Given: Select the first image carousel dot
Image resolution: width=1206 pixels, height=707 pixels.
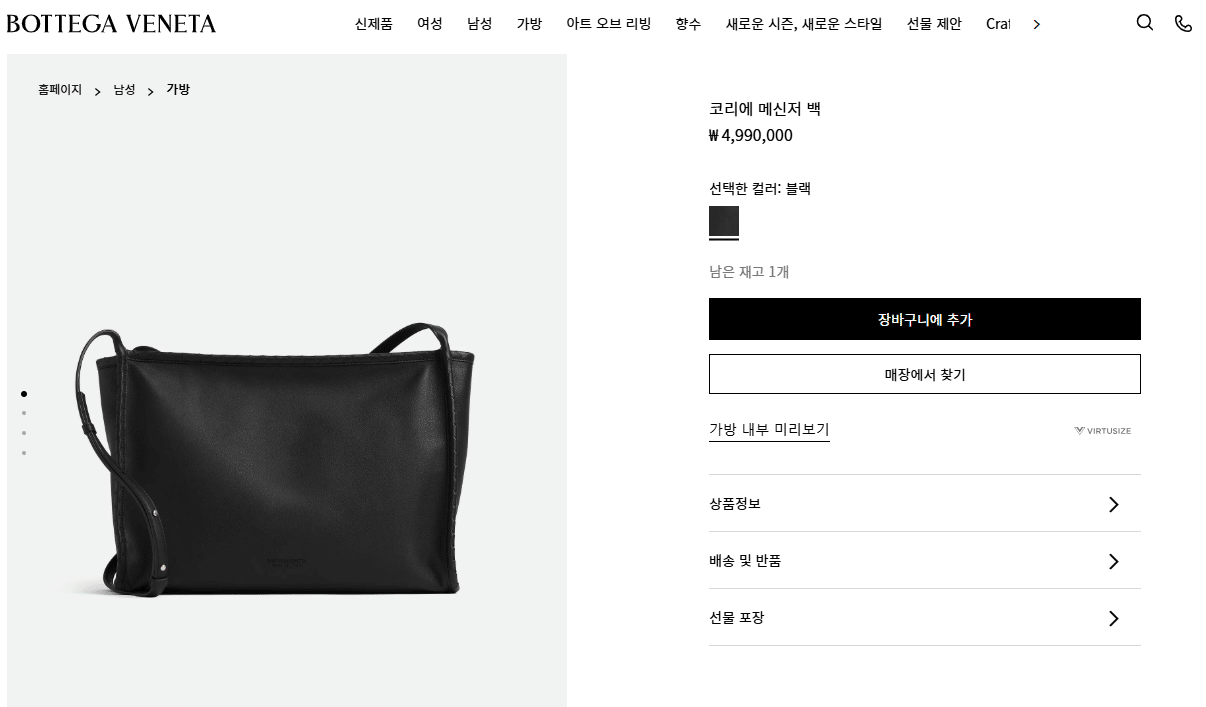Looking at the screenshot, I should [24, 394].
